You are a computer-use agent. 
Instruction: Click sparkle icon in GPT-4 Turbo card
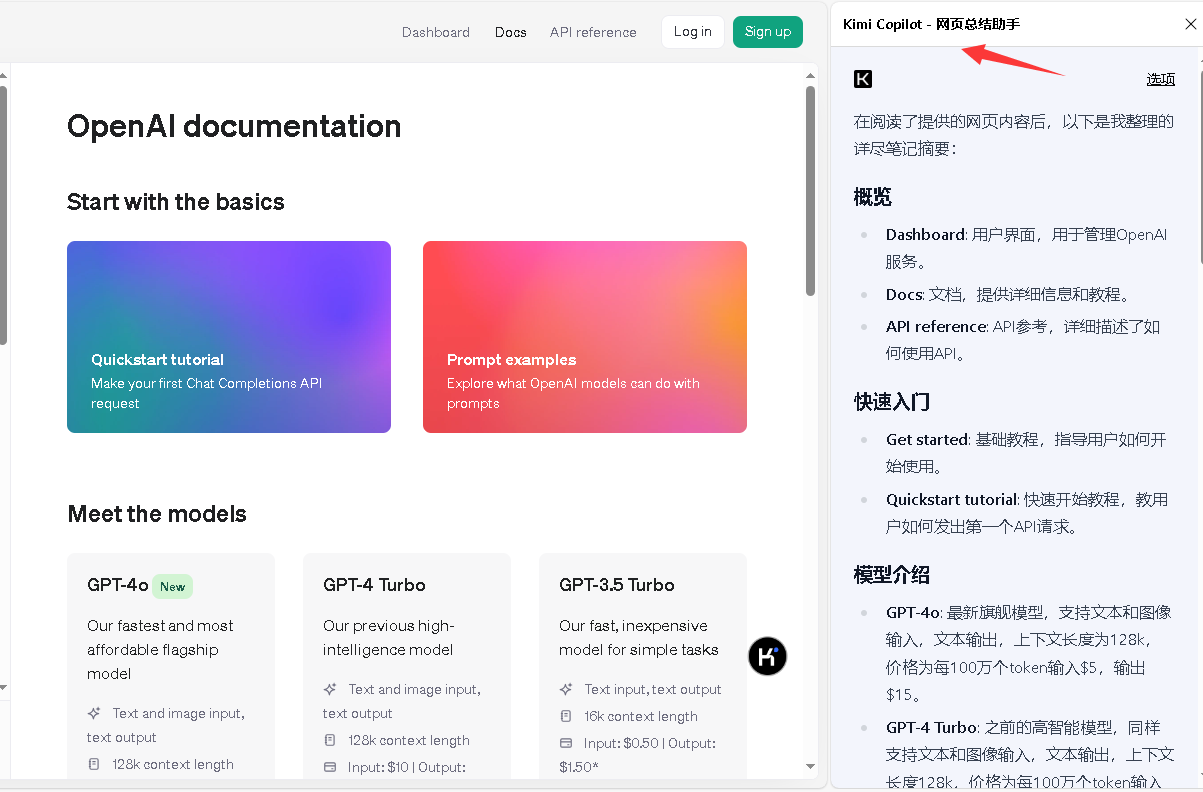tap(330, 689)
